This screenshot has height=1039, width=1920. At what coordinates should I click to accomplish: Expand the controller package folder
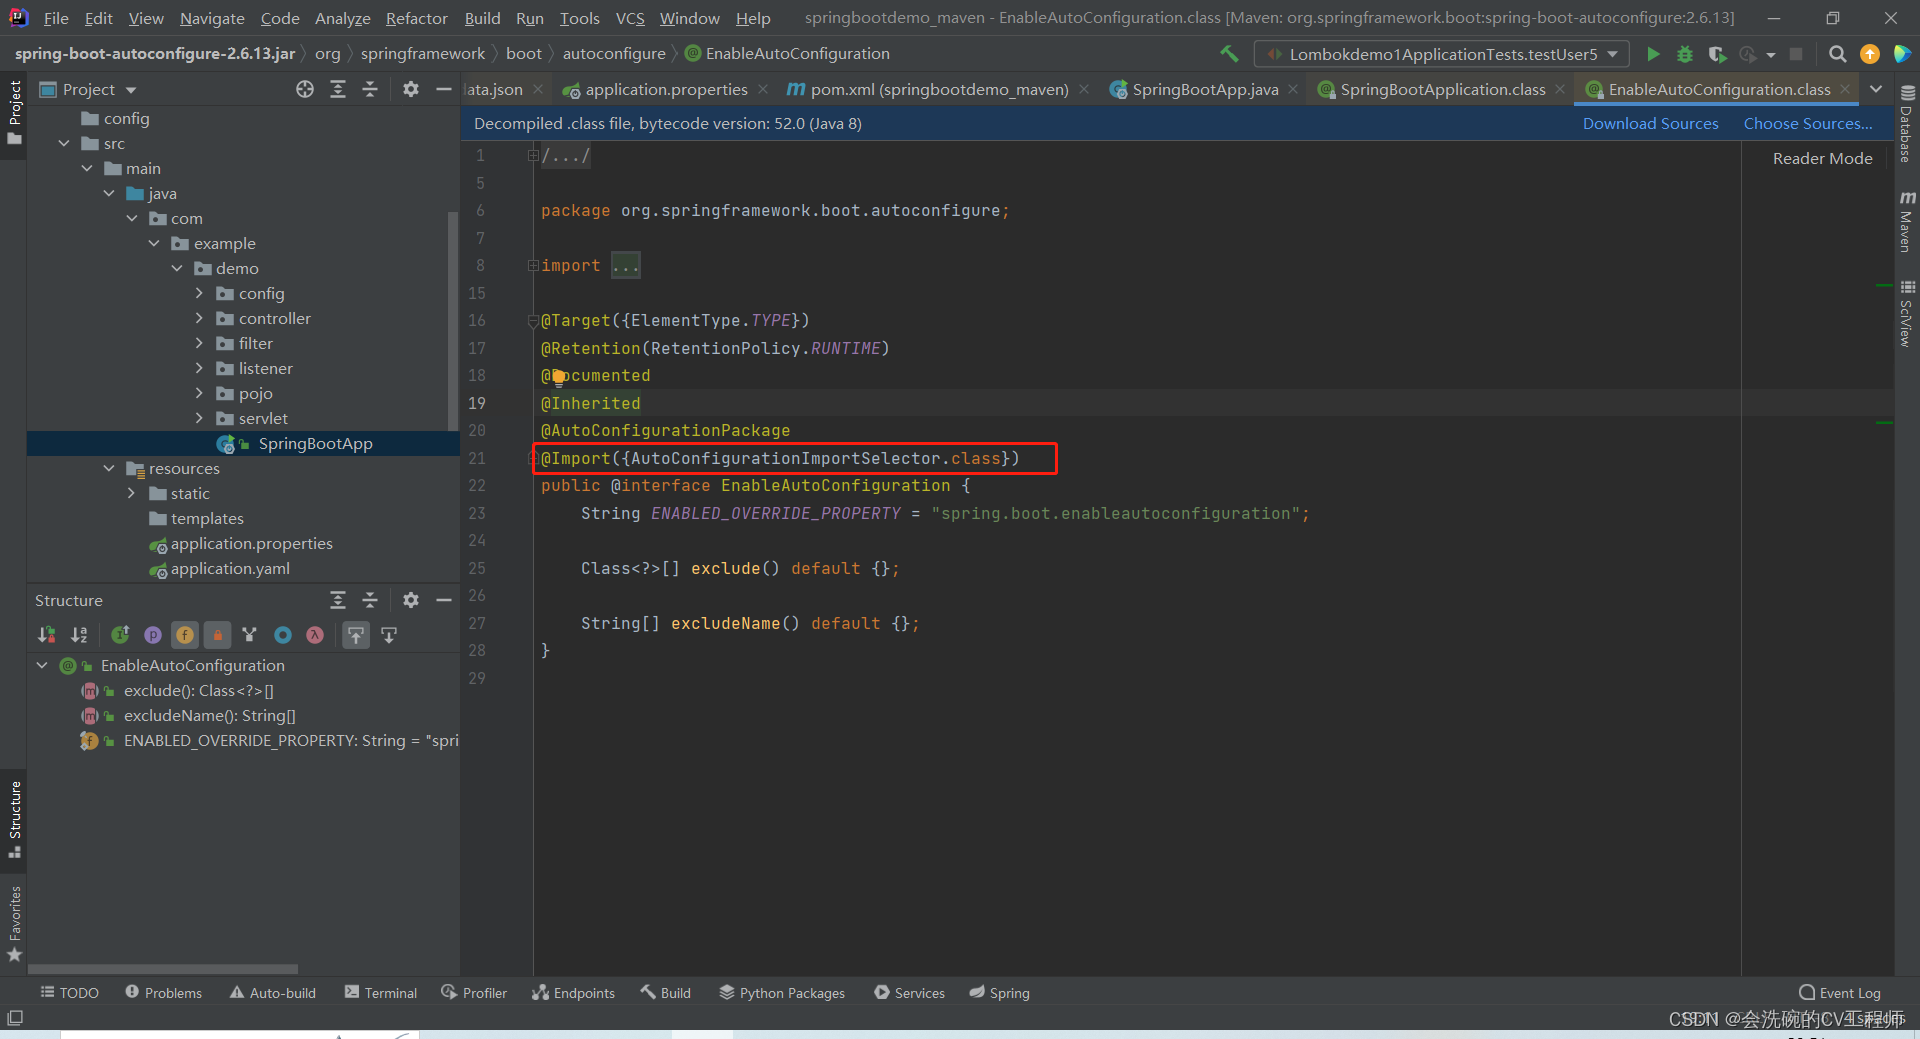point(199,318)
